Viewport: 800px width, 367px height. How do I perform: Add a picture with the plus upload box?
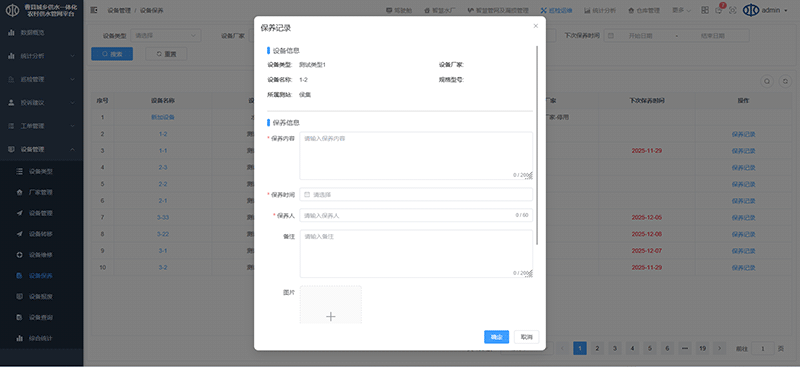coord(331,306)
